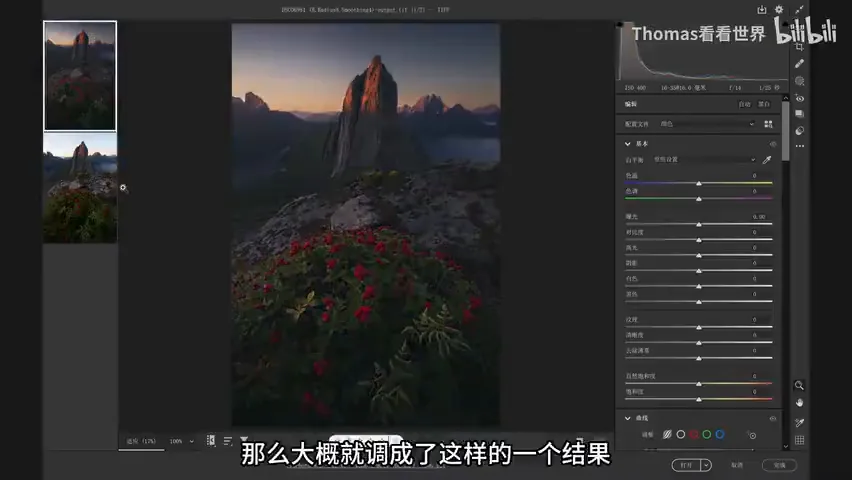Click the tint (色调) slider
This screenshot has height=480, width=852.
tap(699, 198)
